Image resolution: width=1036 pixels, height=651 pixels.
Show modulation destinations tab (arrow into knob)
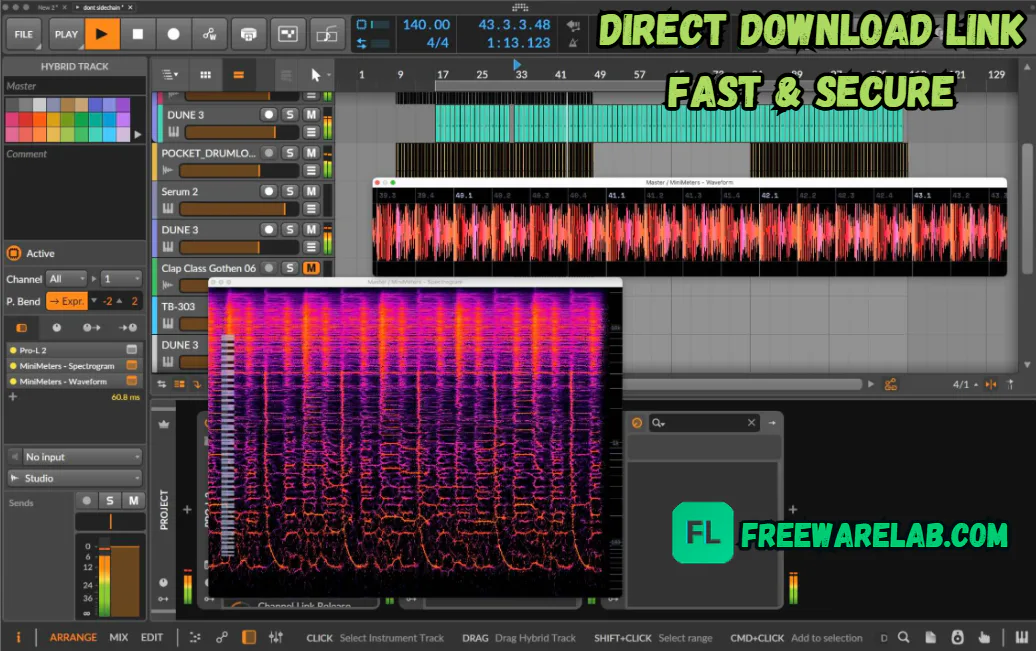pos(128,328)
